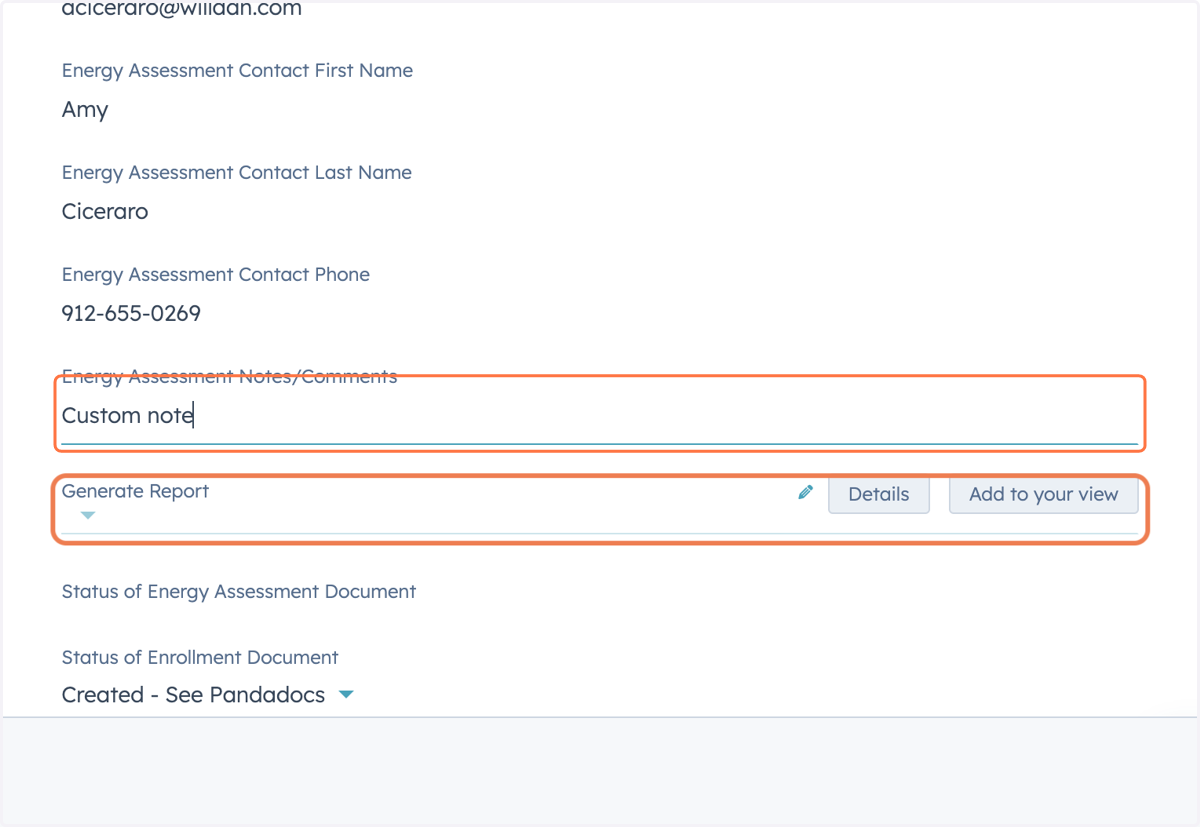Click the Energy Assessment Contact First Name label
This screenshot has width=1200, height=827.
point(237,71)
